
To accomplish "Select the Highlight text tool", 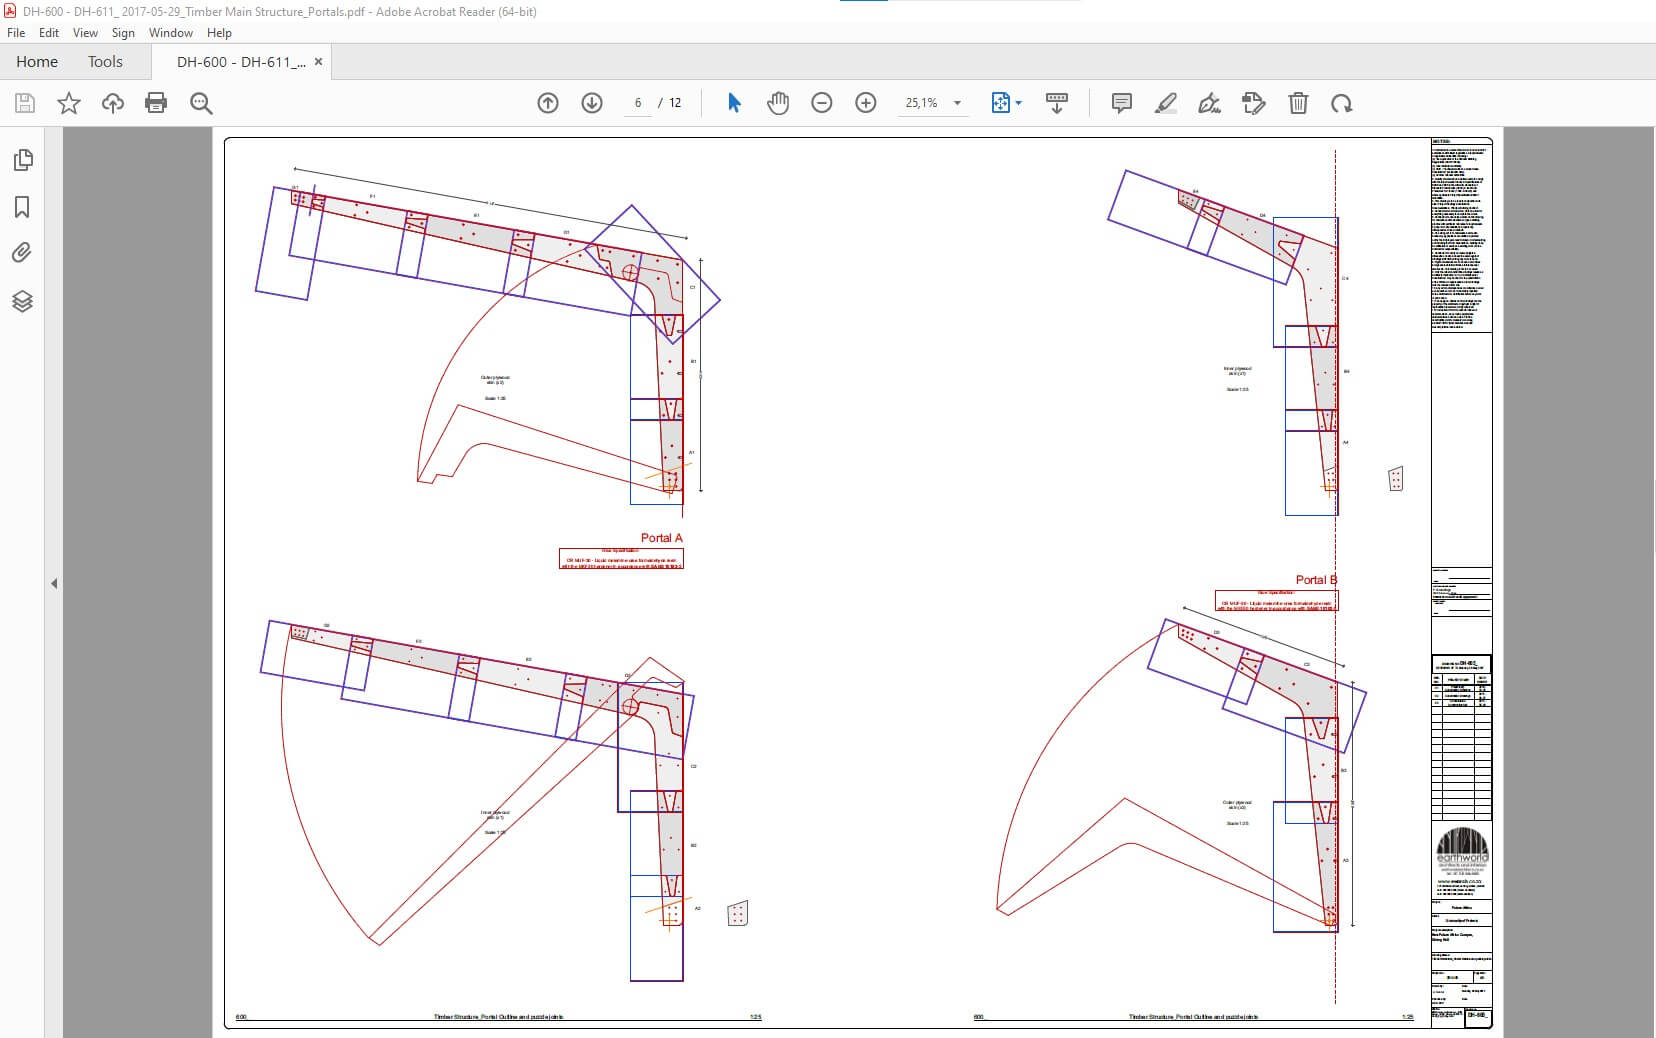I will pyautogui.click(x=1166, y=103).
